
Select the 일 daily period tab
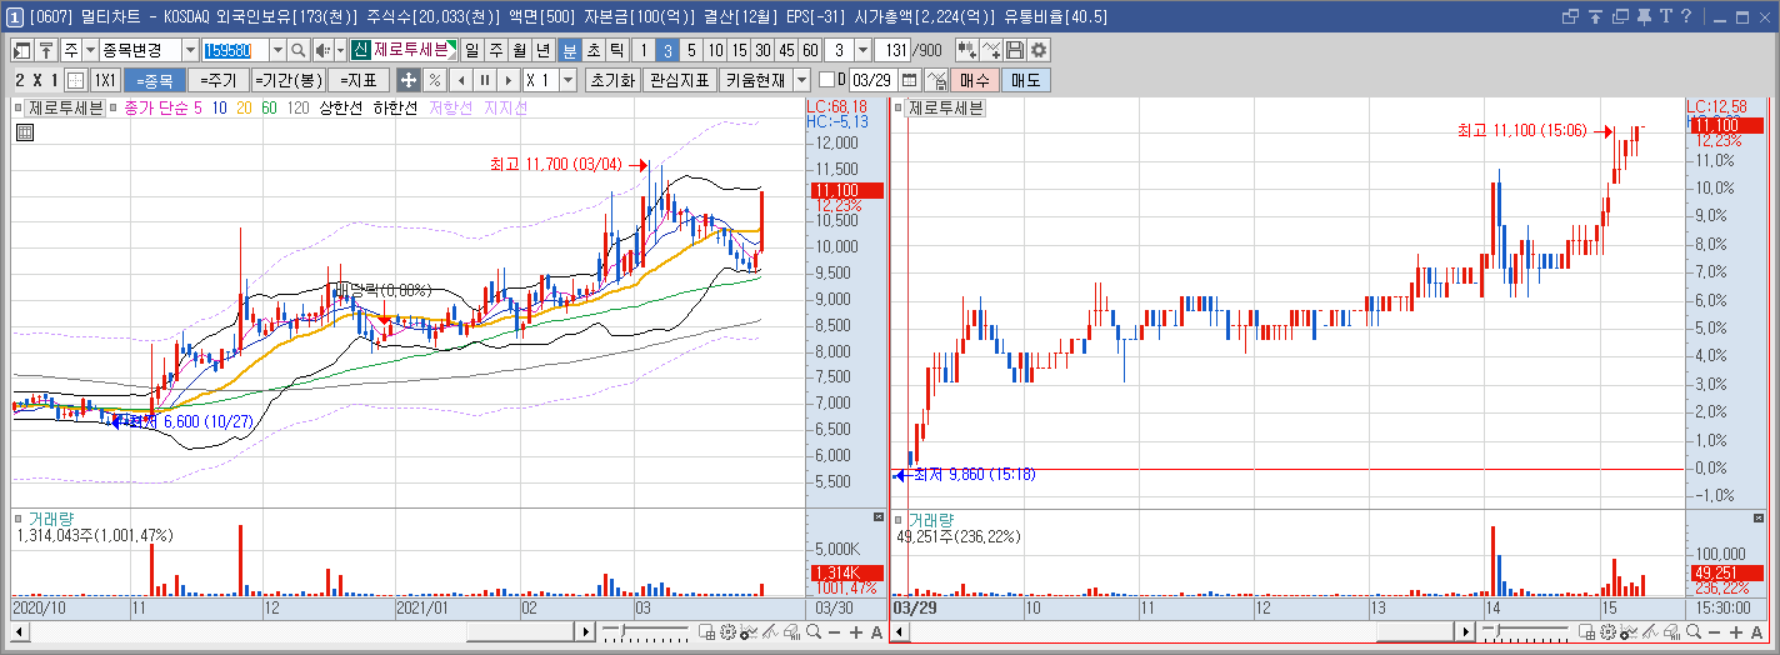point(472,50)
